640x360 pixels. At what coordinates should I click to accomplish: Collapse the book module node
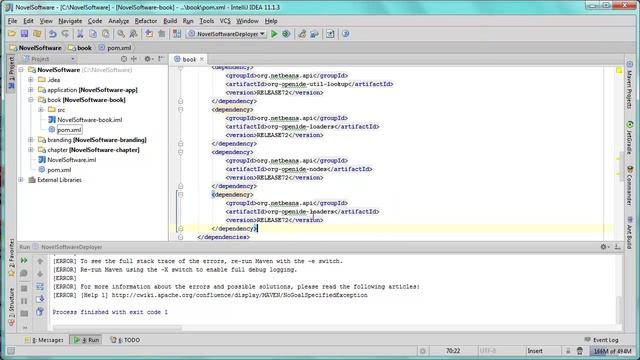tap(31, 100)
